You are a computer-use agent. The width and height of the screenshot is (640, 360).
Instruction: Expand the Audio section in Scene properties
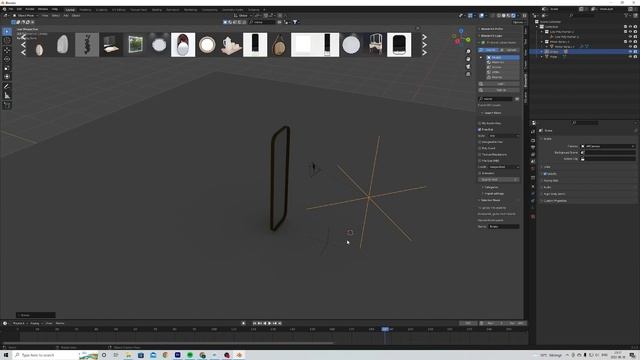click(x=547, y=187)
